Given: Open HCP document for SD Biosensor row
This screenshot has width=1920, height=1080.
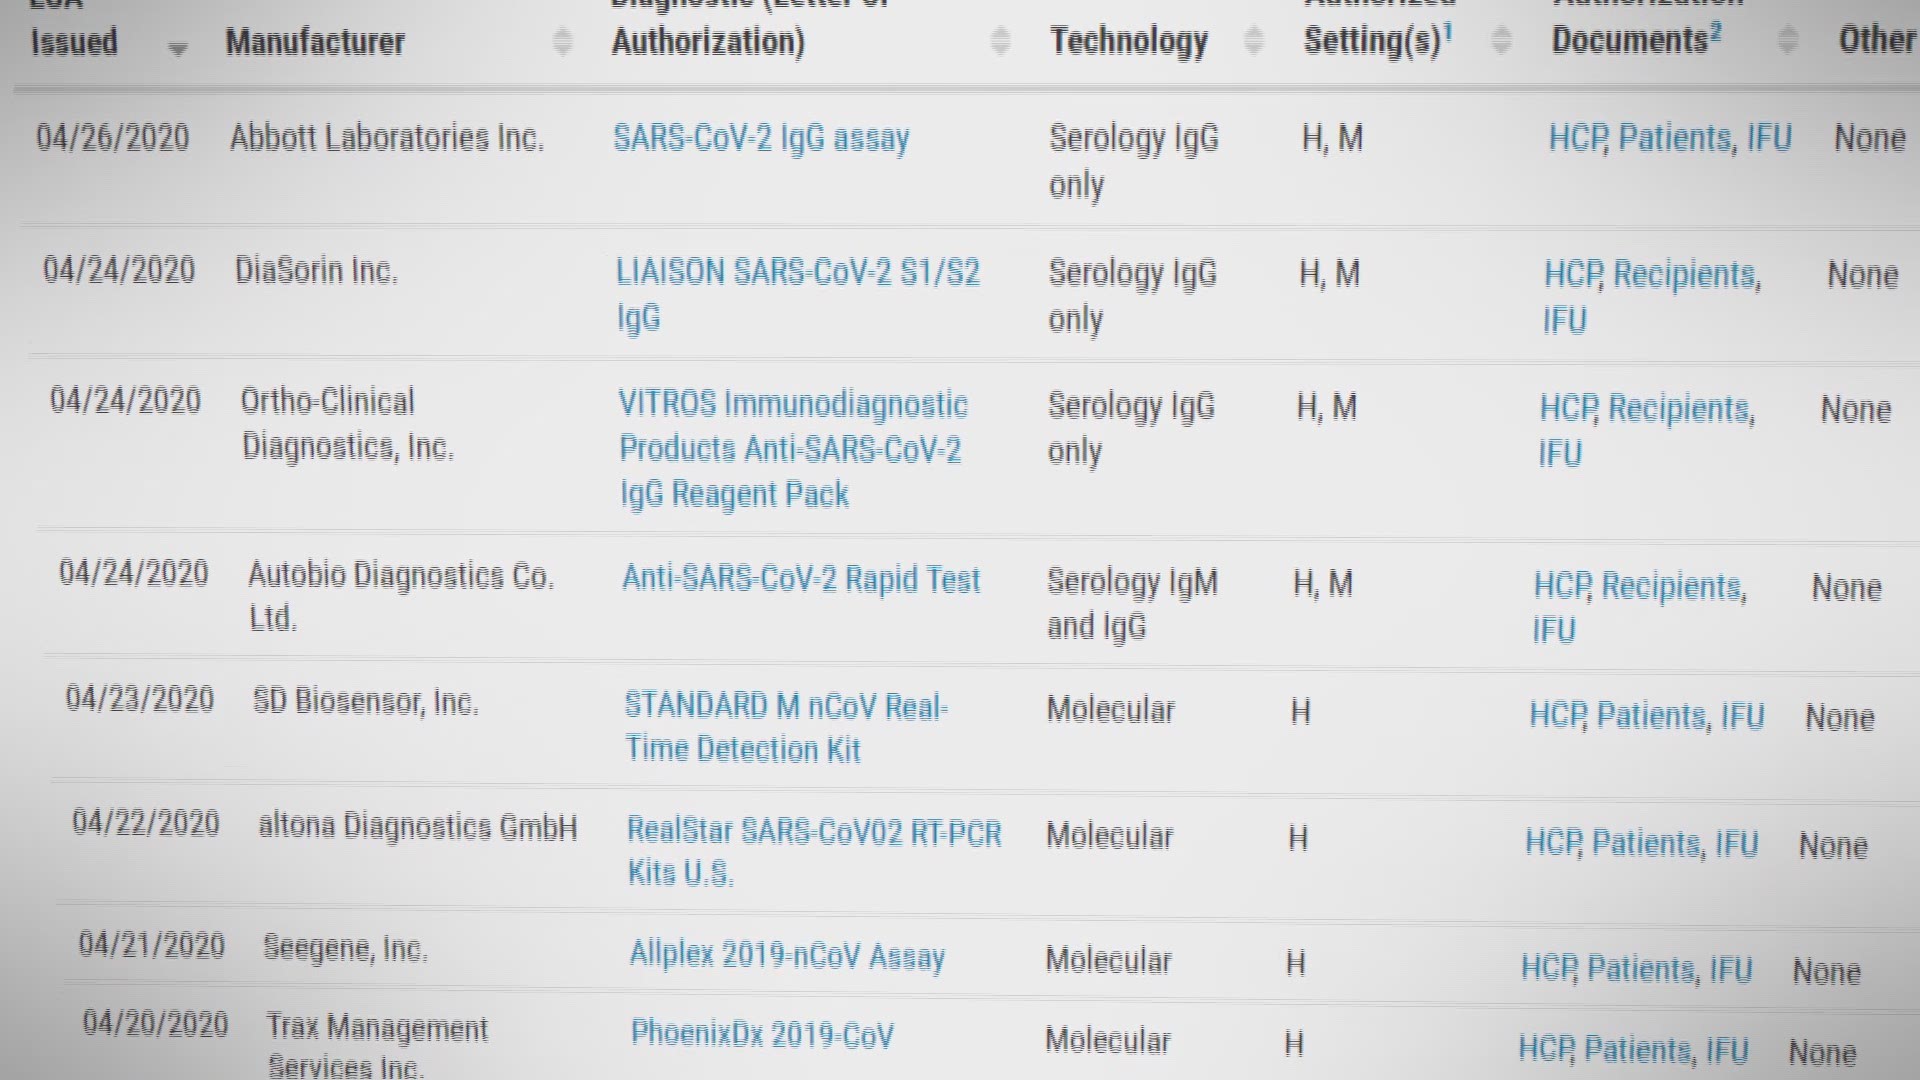Looking at the screenshot, I should 1558,715.
